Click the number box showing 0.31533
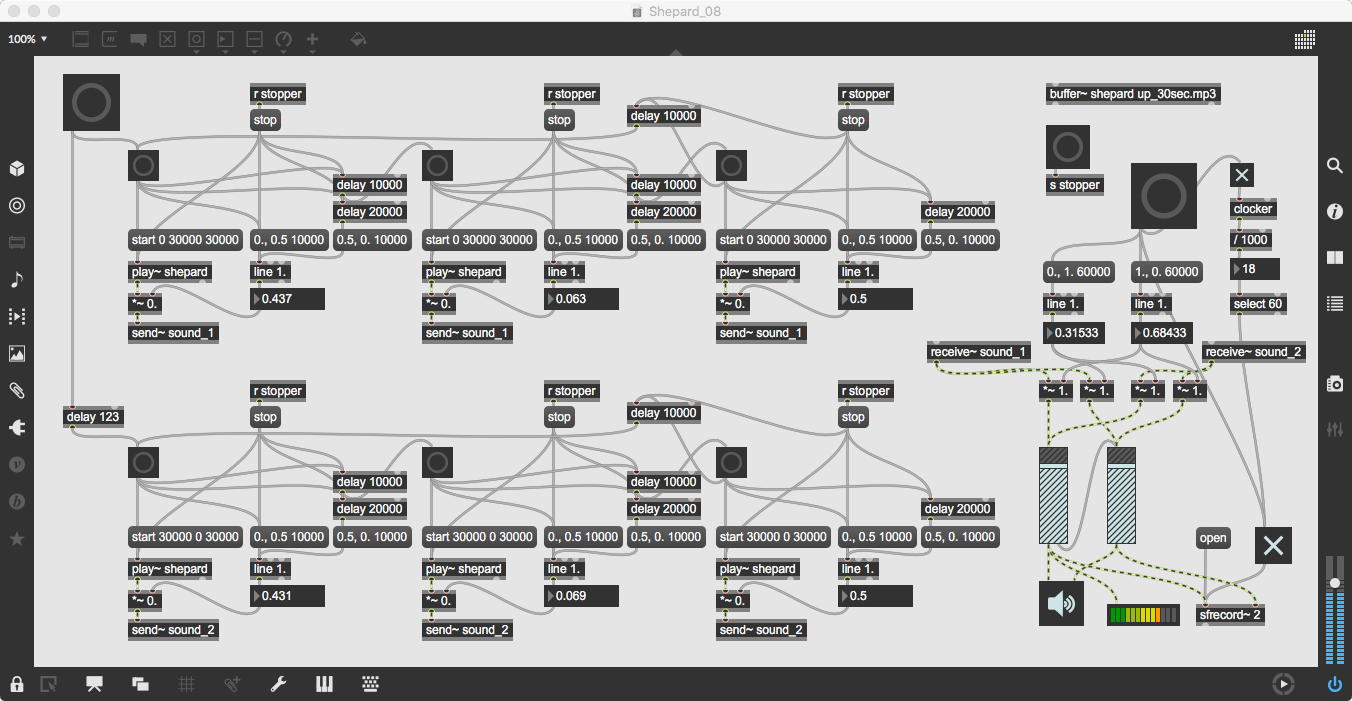 click(1075, 333)
